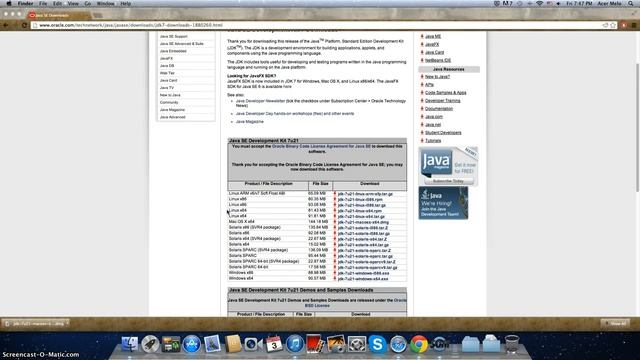The width and height of the screenshot is (640, 360).
Task: Open iTunes from the Dock
Action: coord(294,344)
